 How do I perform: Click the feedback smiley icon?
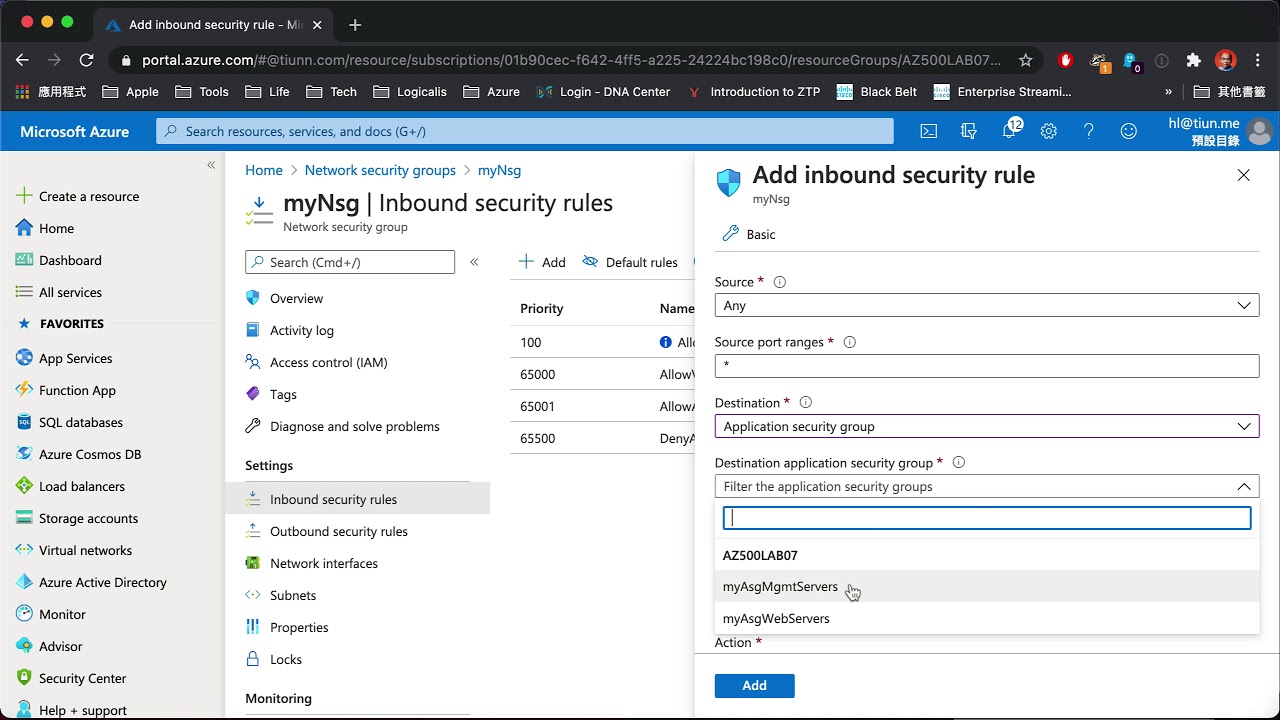[1129, 131]
